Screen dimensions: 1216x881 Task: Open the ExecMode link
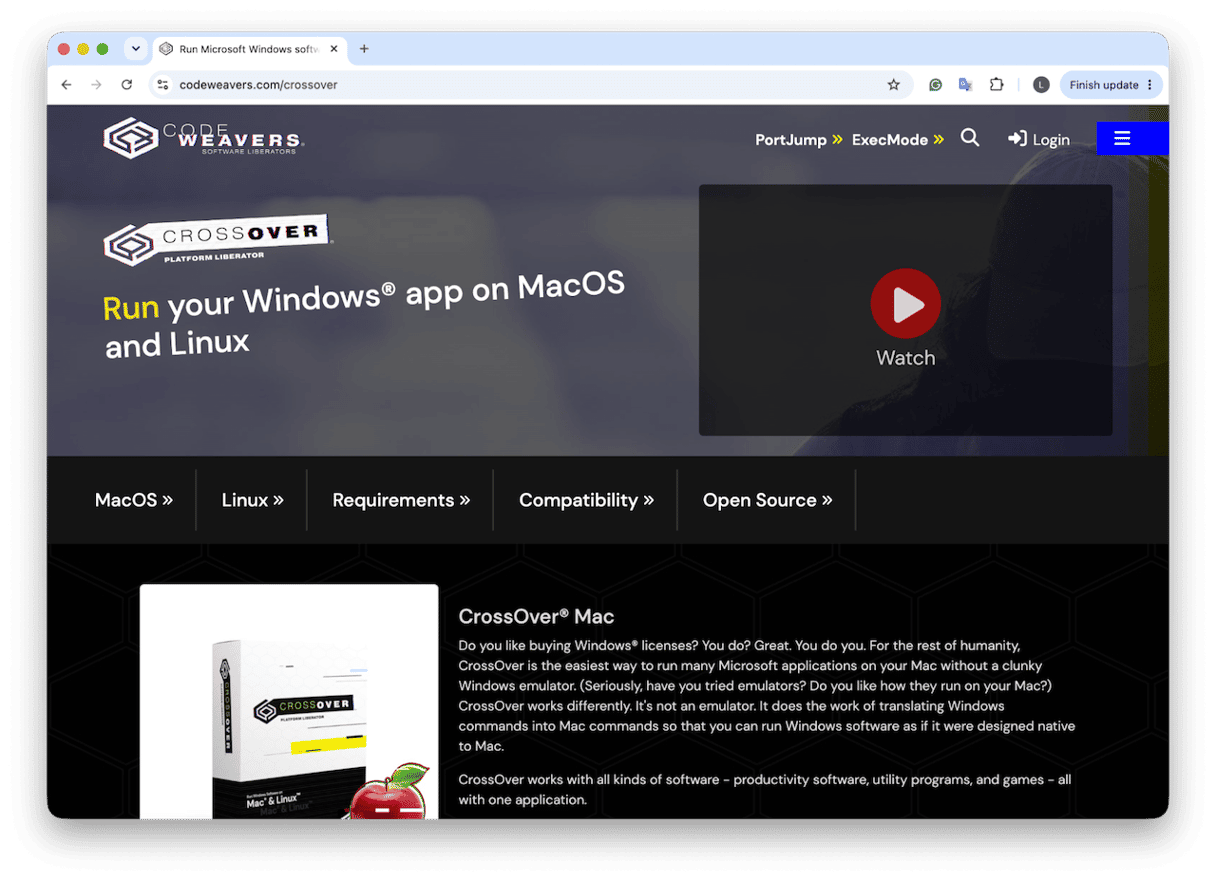pyautogui.click(x=898, y=140)
